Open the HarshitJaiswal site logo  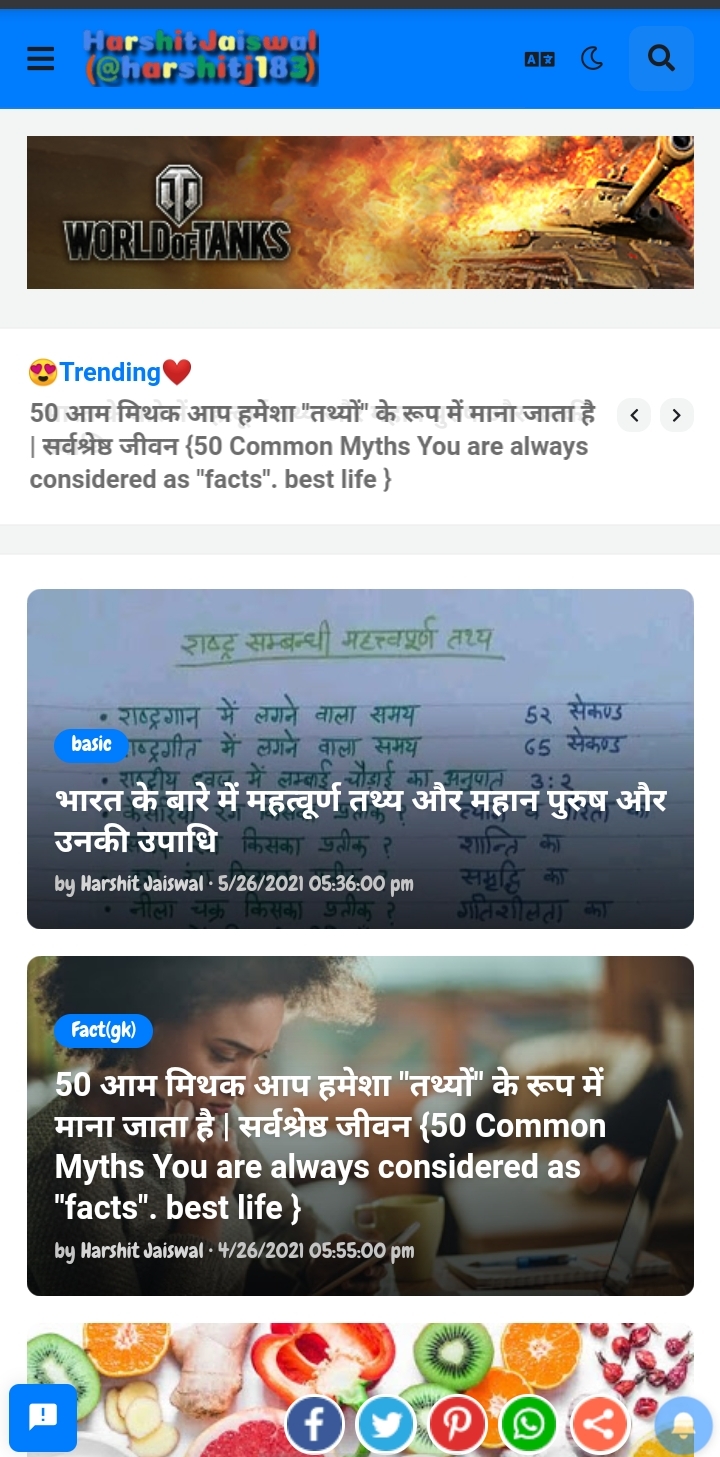coord(202,56)
